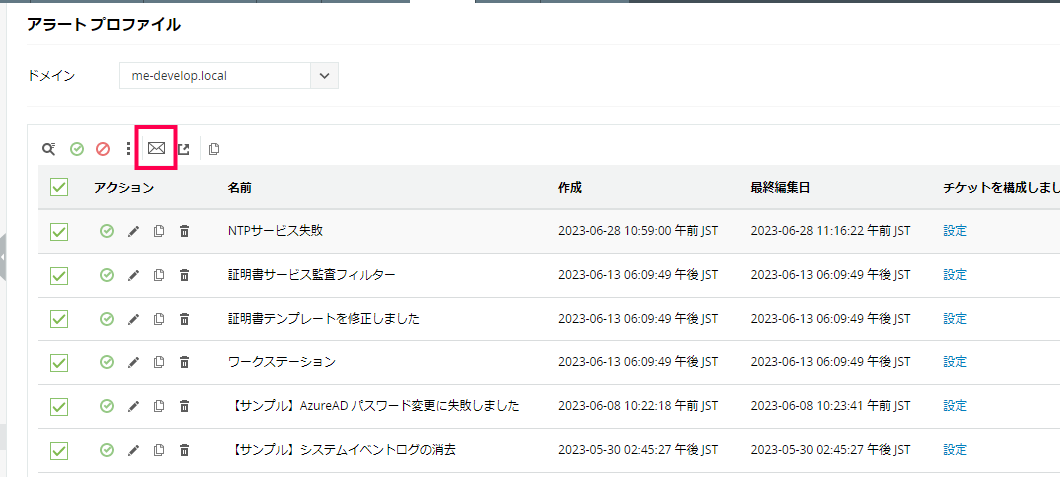Copy the システムイベントログの消去 profile
1060x477 pixels.
159,449
